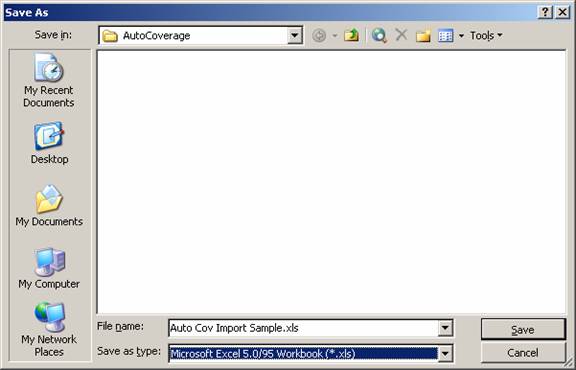Click the Cancel button

coord(523,353)
